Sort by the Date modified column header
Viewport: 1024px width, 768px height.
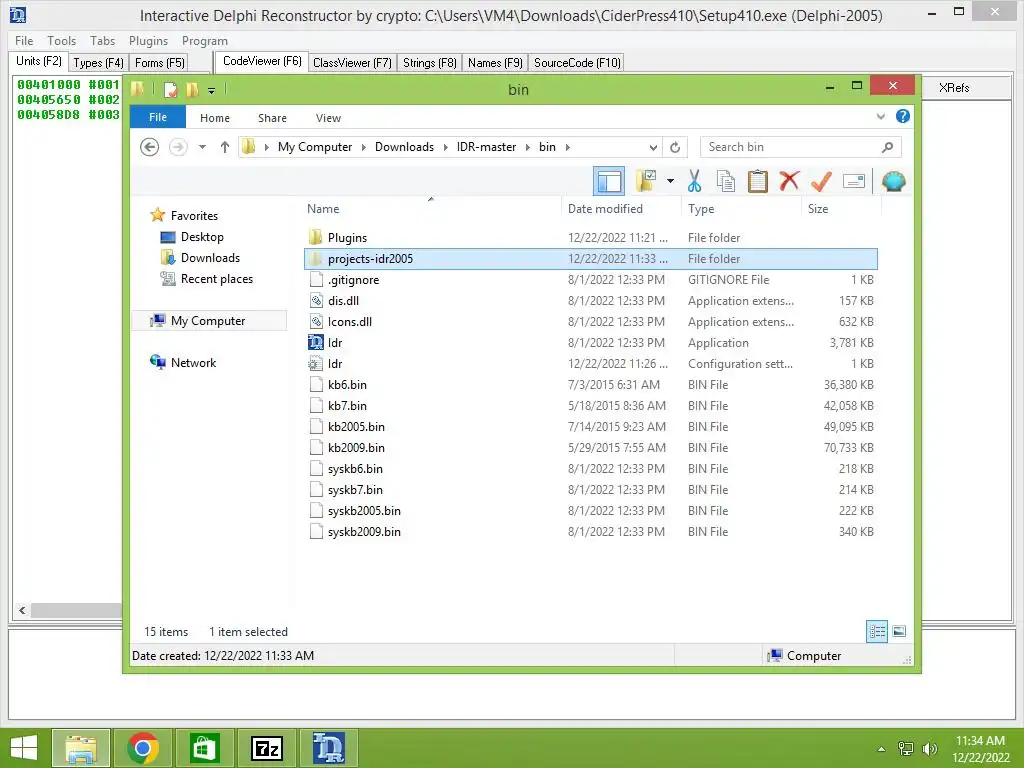pos(605,209)
